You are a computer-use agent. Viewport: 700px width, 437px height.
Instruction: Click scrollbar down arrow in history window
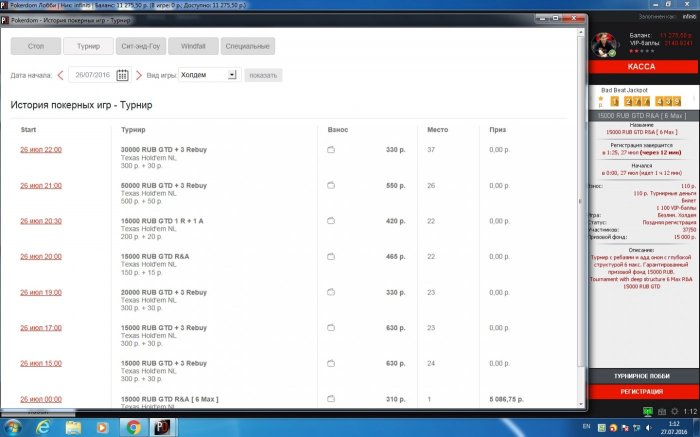[581, 404]
